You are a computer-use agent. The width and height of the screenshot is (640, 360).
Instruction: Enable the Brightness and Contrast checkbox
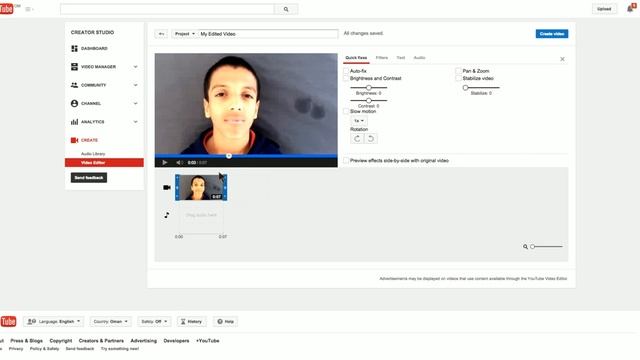tap(346, 78)
